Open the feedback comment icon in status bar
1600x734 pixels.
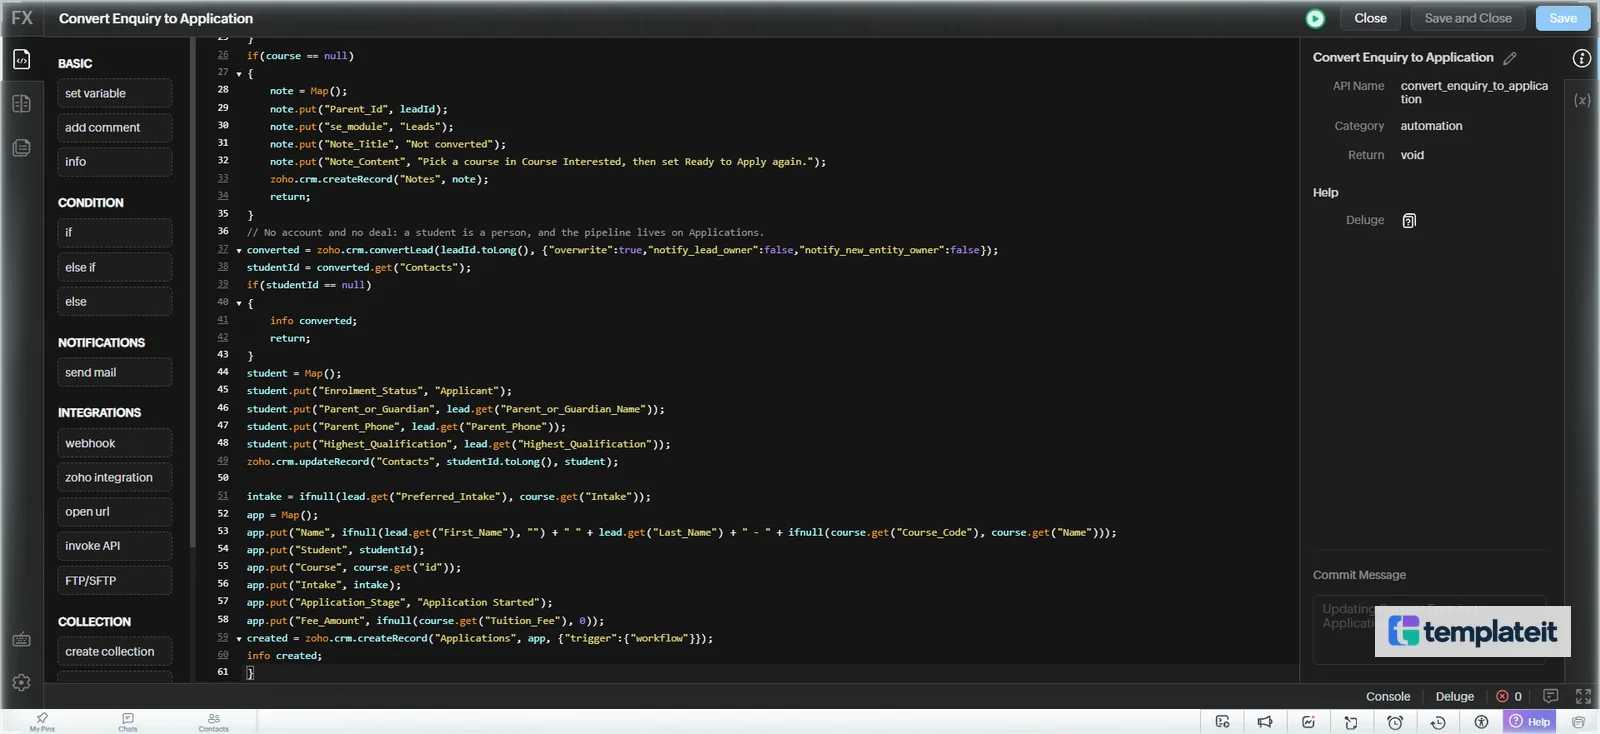(x=1551, y=696)
